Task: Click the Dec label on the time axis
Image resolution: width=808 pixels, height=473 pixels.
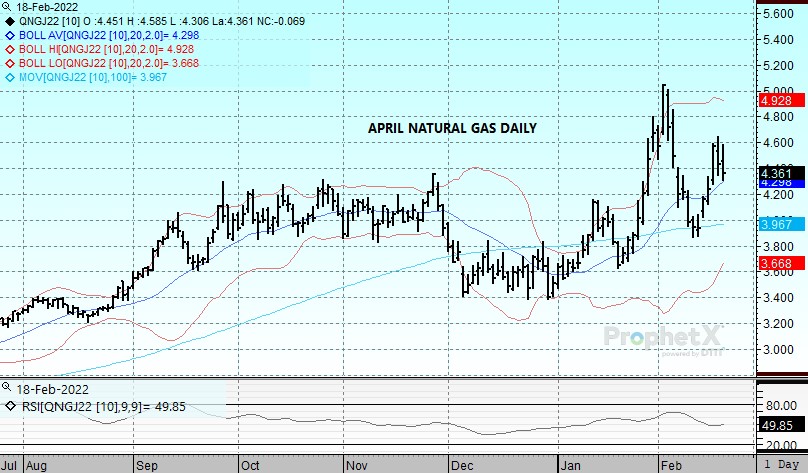Action: pos(461,465)
